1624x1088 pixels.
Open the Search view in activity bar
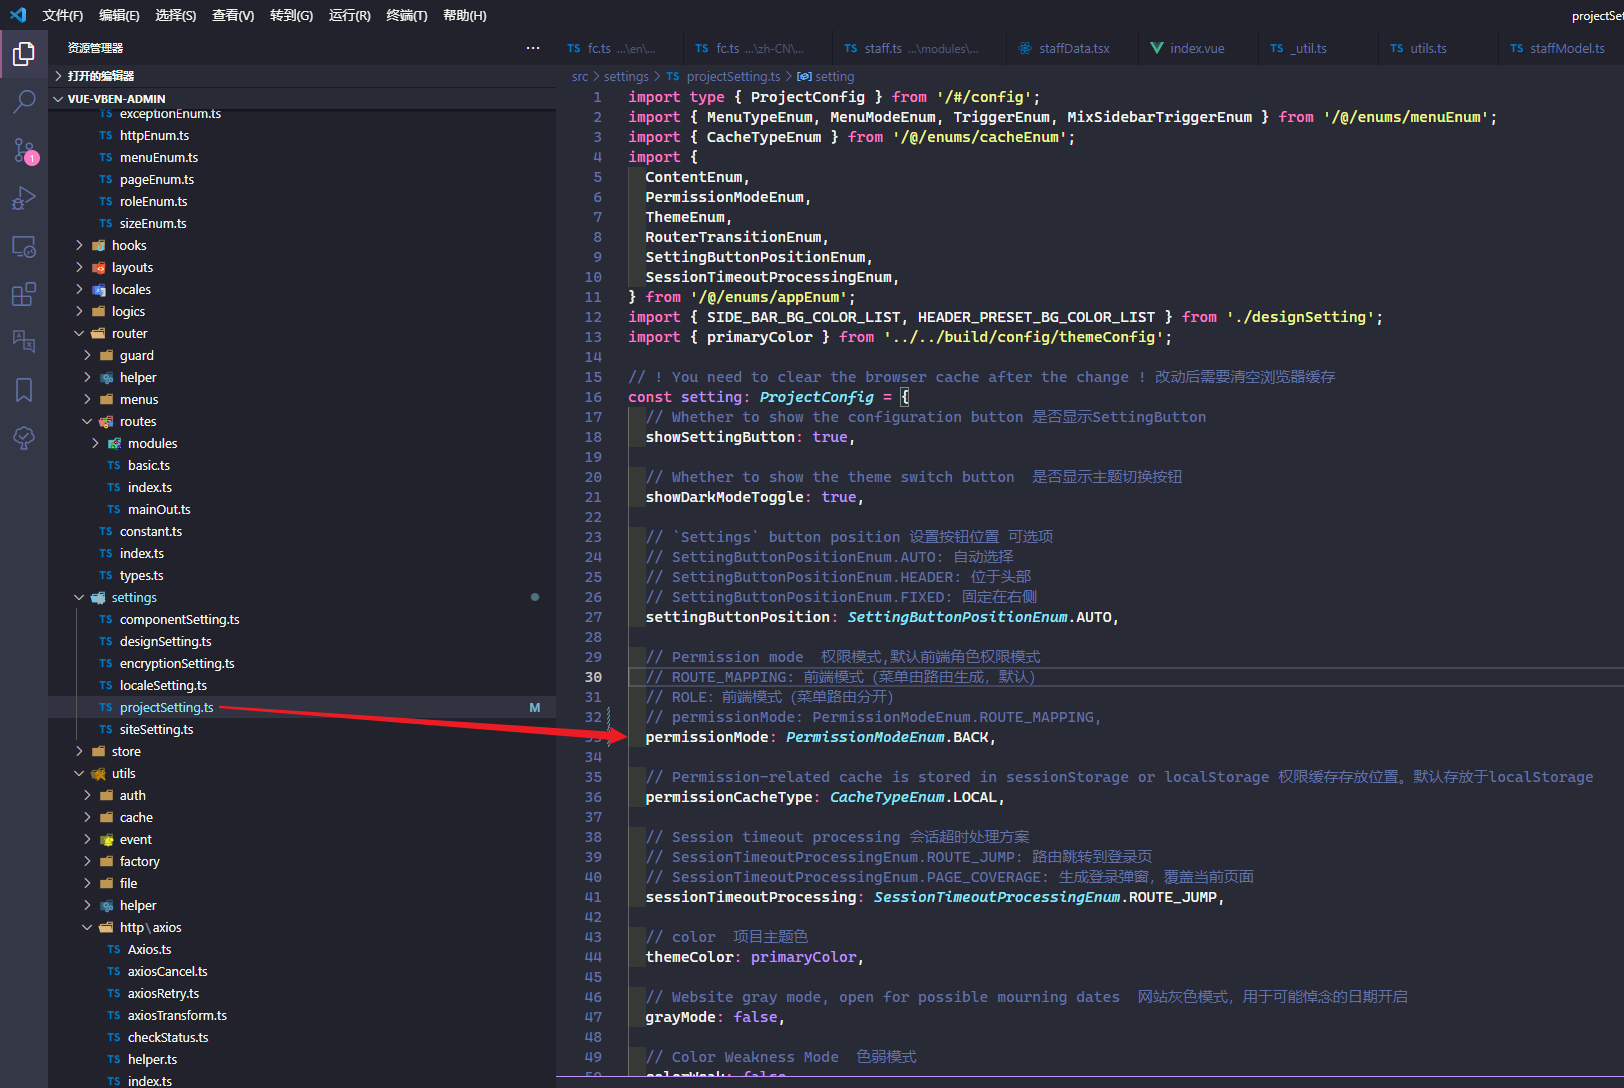point(24,101)
